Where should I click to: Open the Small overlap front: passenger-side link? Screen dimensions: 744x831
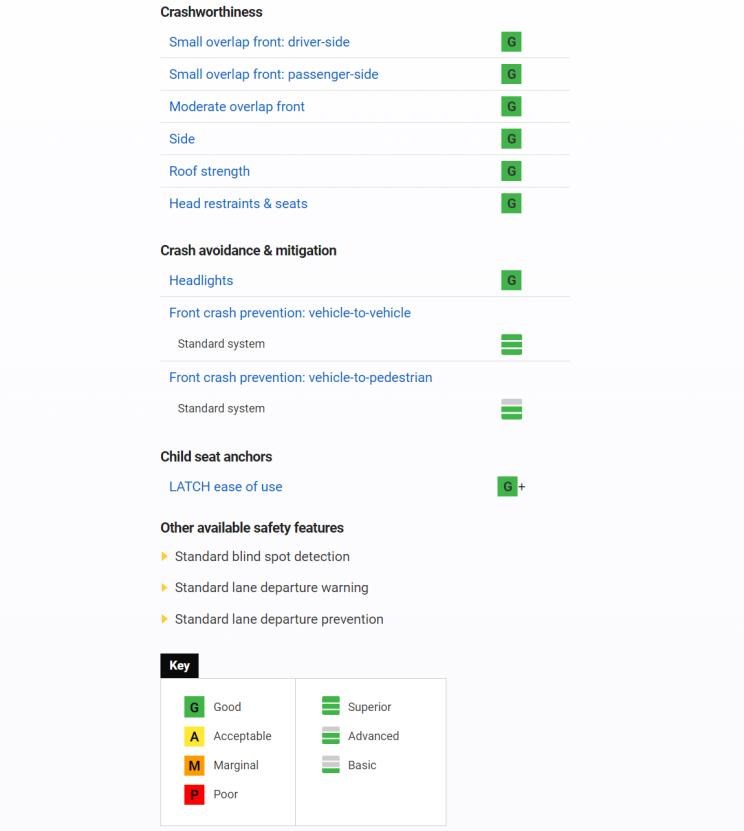tap(273, 74)
